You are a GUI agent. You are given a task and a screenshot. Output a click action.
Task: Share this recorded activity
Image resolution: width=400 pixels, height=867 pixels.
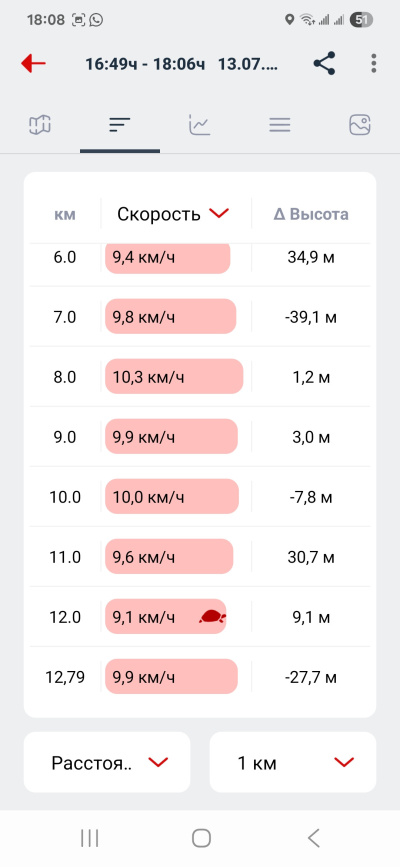pos(324,64)
